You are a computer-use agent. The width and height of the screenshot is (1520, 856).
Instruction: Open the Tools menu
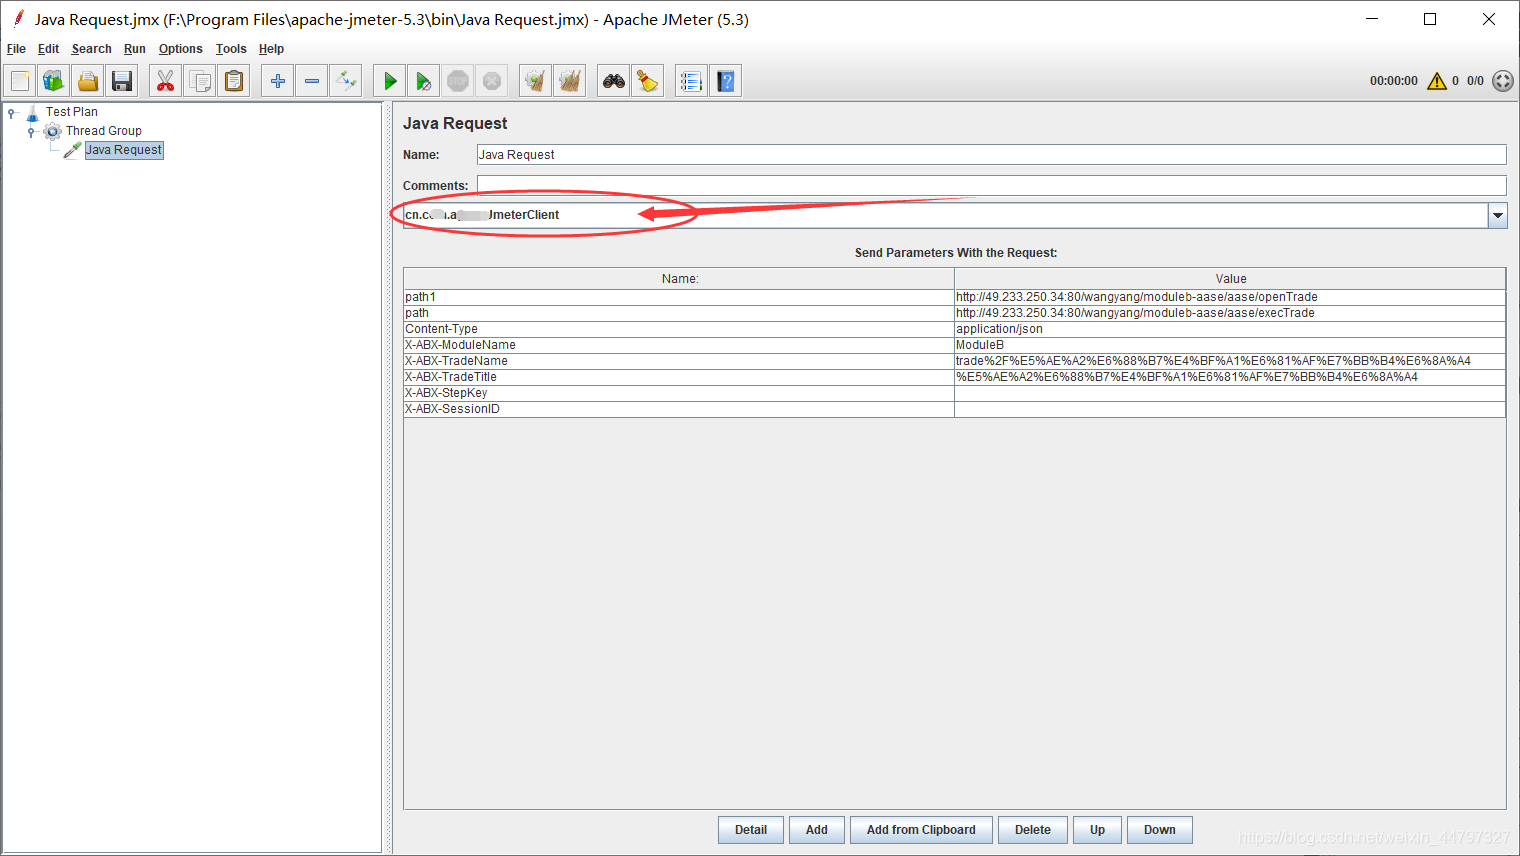[x=231, y=49]
